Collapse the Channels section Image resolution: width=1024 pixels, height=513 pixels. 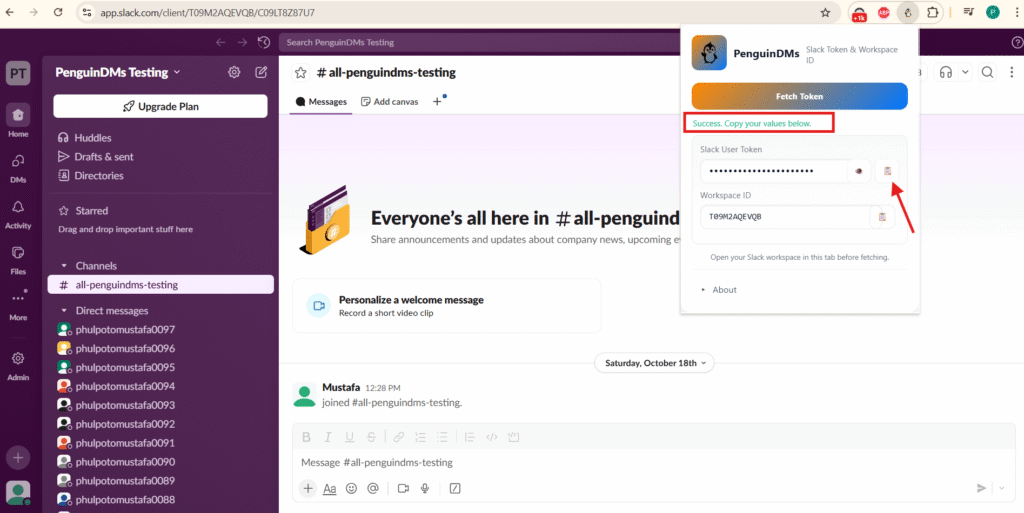pyautogui.click(x=63, y=266)
